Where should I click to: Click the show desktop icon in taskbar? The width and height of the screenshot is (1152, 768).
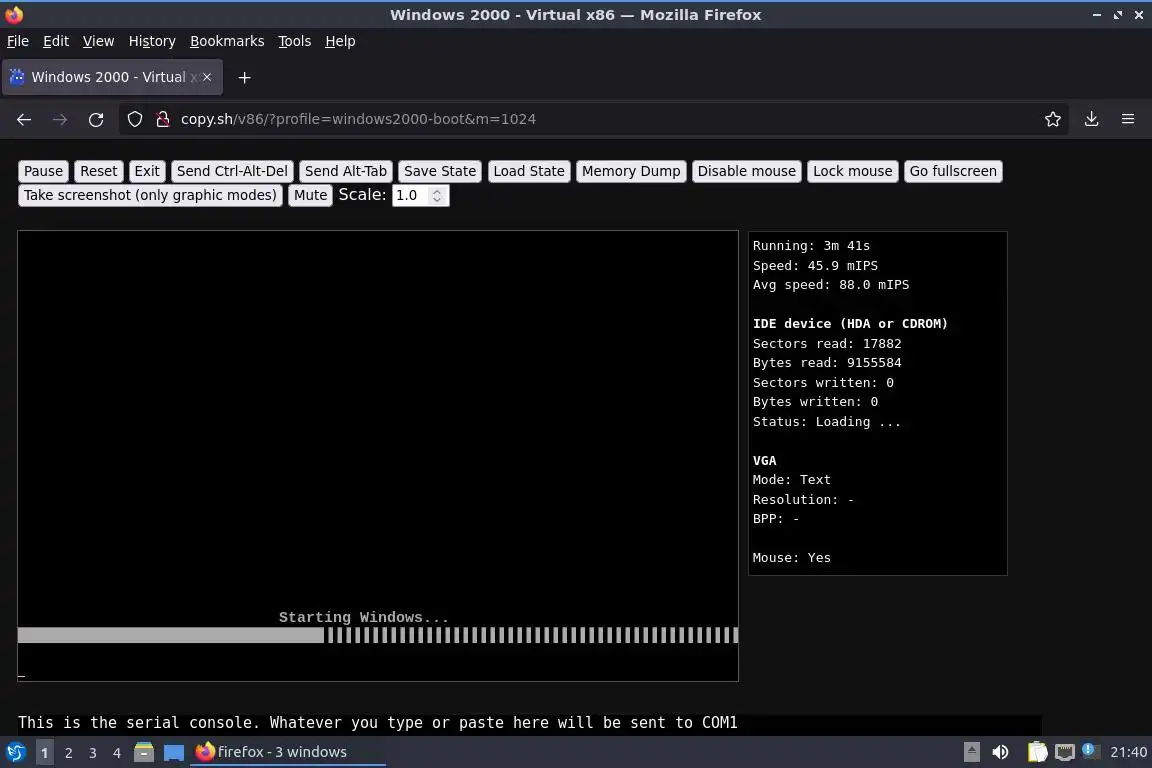pyautogui.click(x=173, y=752)
